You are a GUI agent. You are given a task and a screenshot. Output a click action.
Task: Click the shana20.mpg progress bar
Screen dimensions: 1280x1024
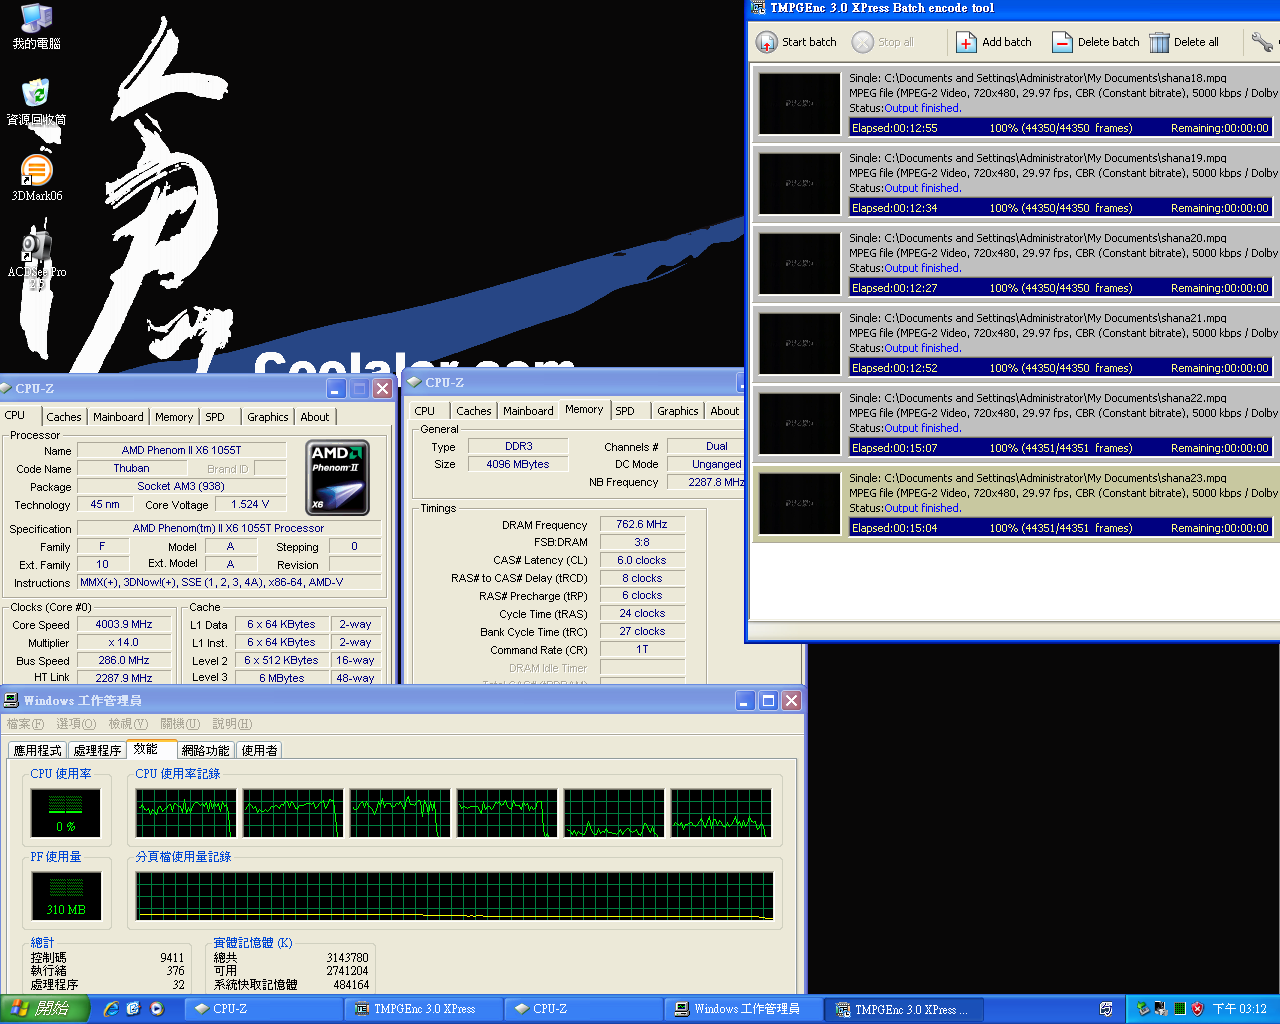[x=1060, y=288]
